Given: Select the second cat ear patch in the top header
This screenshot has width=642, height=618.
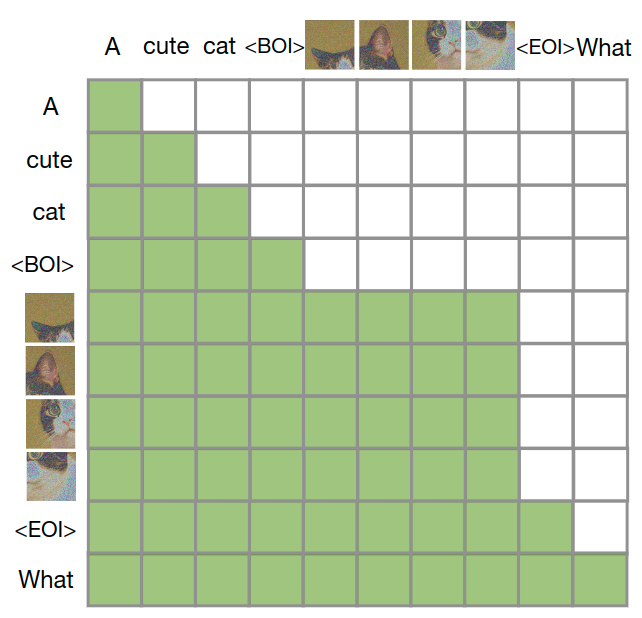Looking at the screenshot, I should coord(384,45).
